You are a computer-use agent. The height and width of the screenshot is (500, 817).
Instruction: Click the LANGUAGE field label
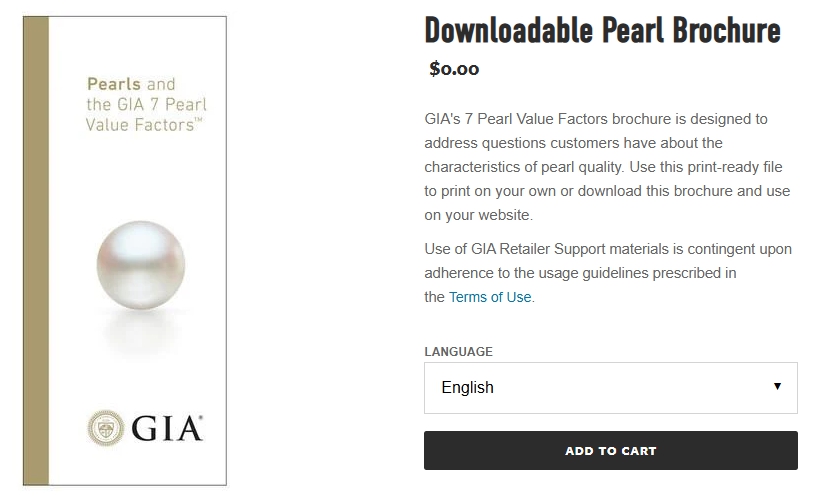point(458,352)
